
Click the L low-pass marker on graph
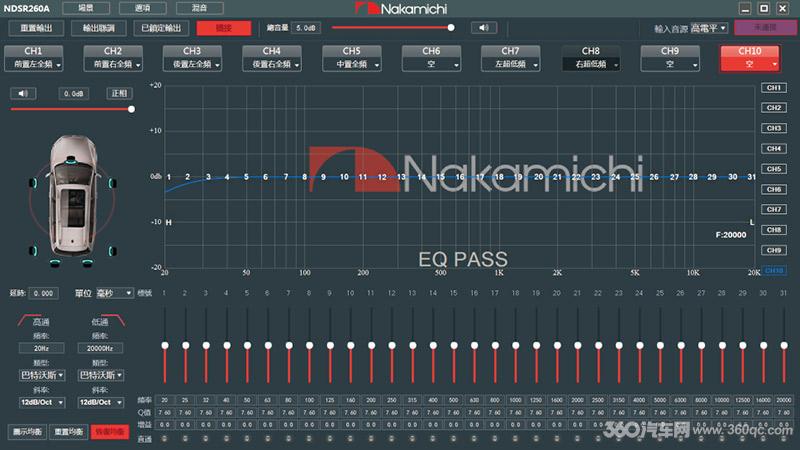click(752, 222)
